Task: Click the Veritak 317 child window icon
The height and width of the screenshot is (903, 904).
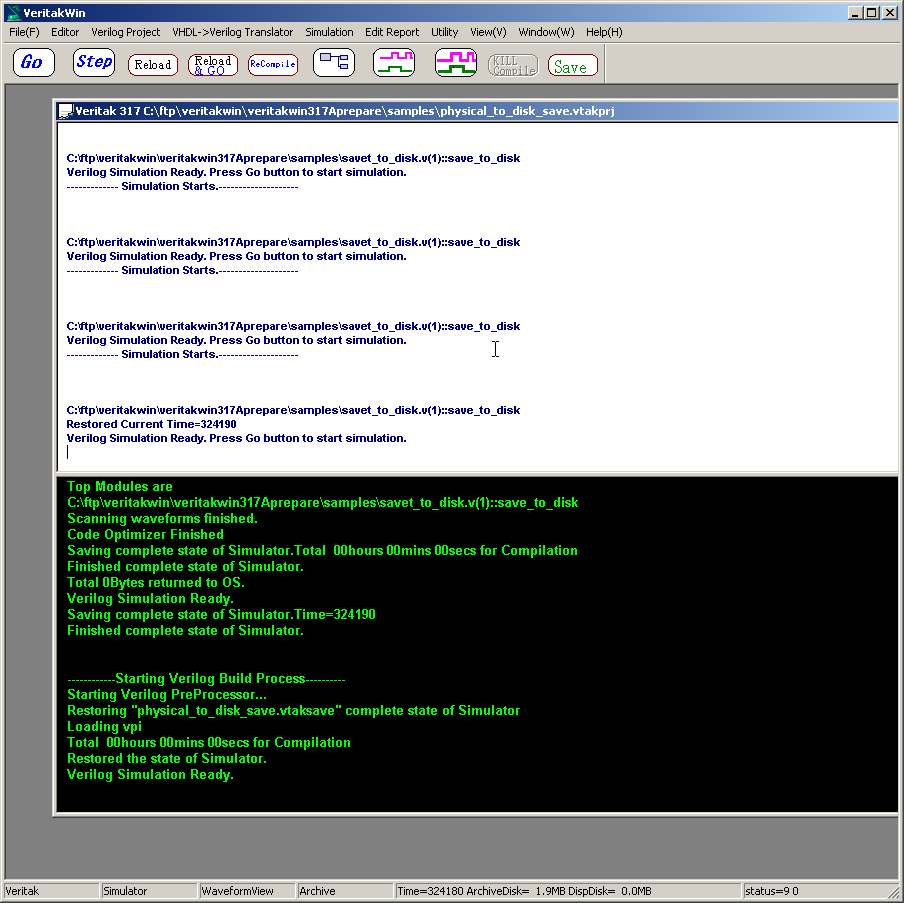Action: (66, 111)
